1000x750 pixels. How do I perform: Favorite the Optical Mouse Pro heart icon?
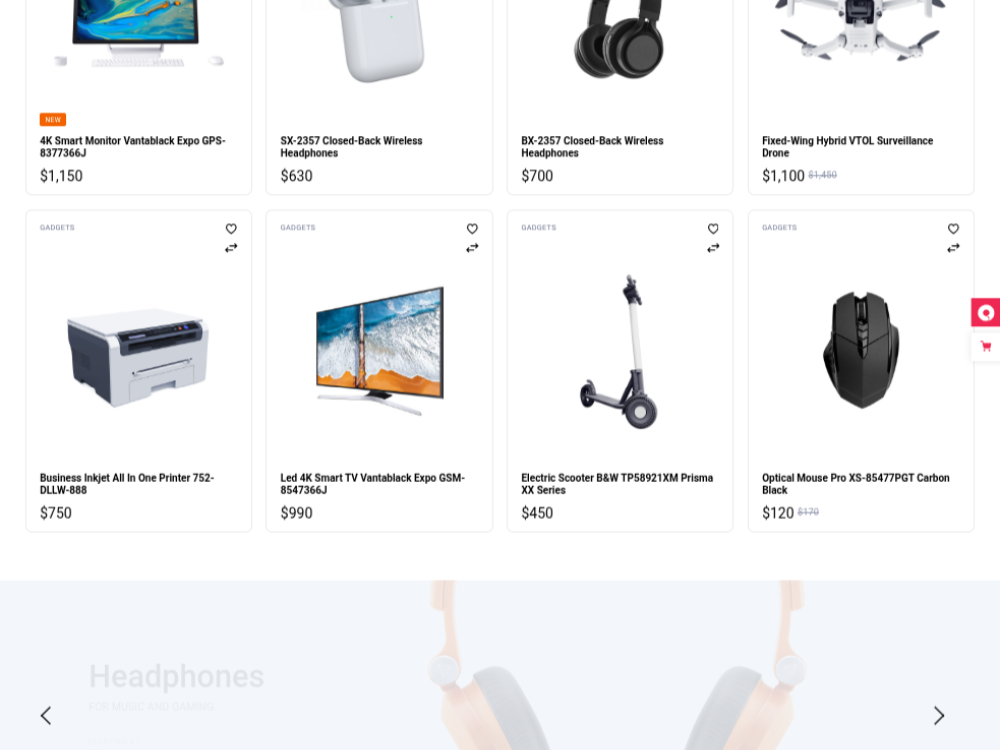click(x=953, y=228)
